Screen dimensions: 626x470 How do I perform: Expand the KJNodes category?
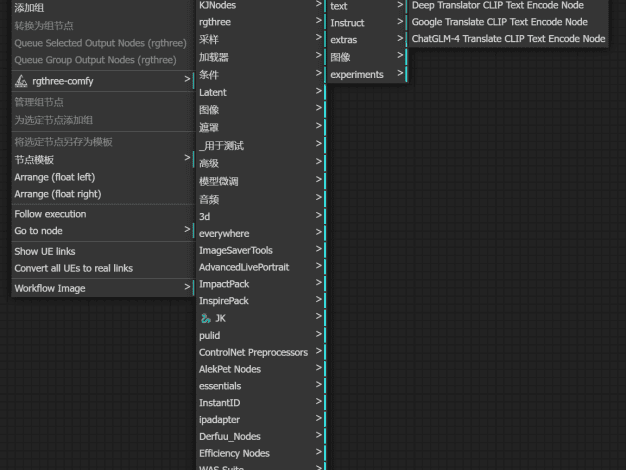coord(261,5)
